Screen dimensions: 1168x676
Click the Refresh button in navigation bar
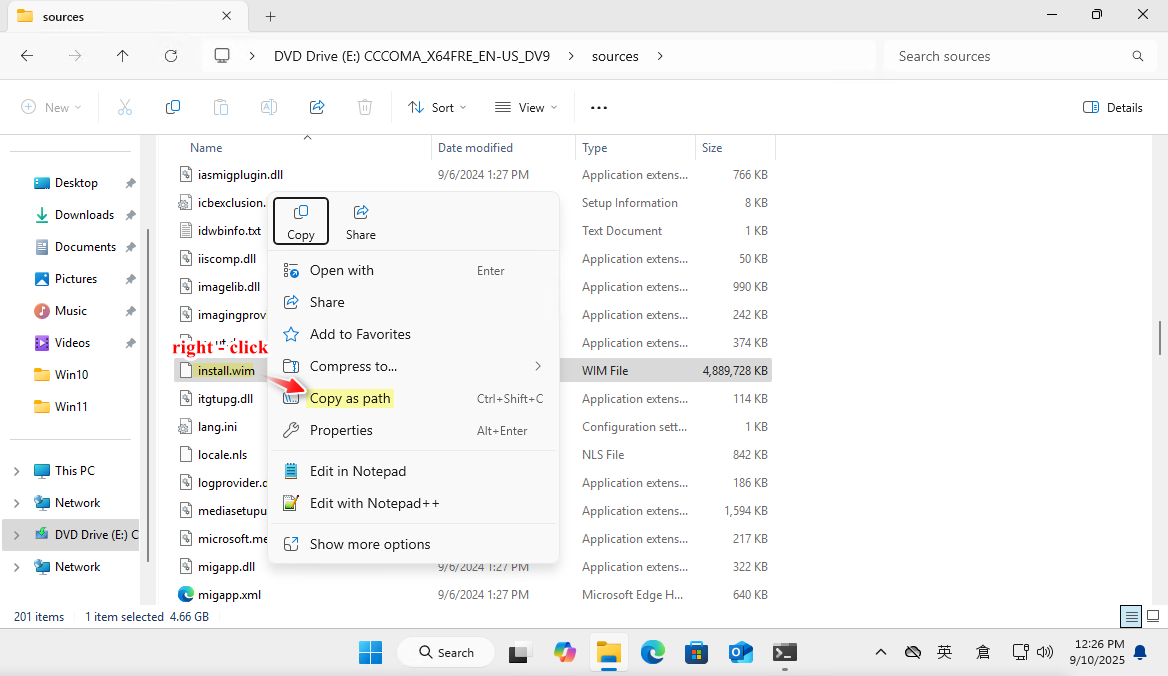point(171,56)
